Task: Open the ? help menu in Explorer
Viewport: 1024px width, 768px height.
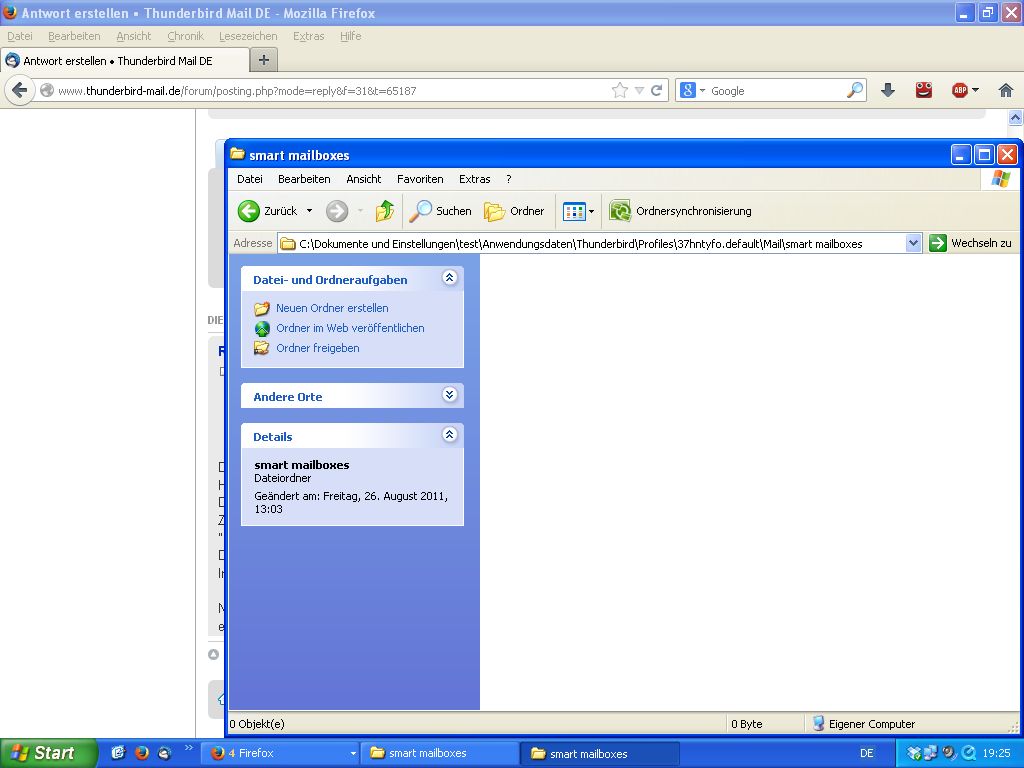Action: (x=509, y=179)
